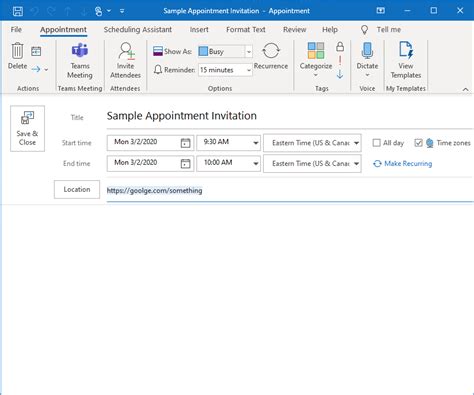Open the 10:00 AM end time dropdown

point(256,164)
